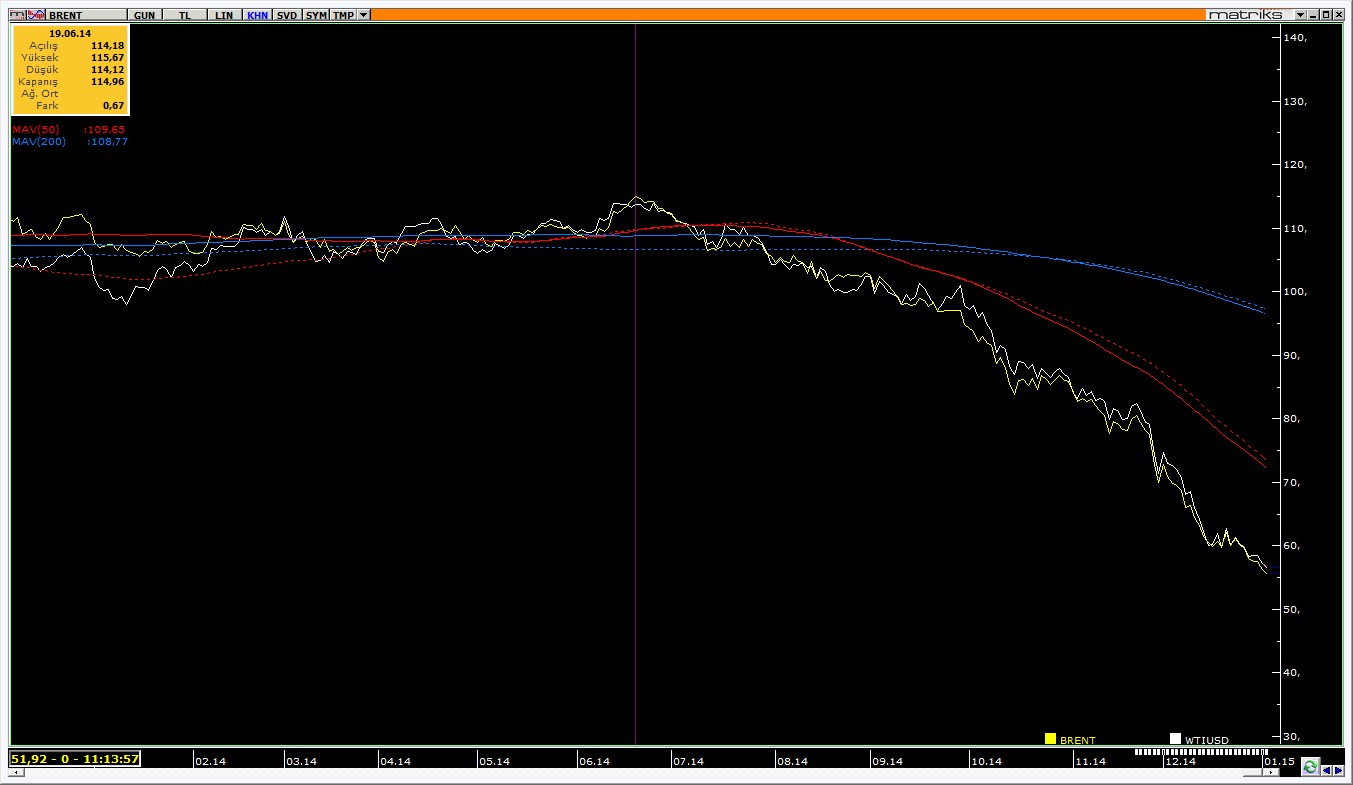Close the Matriks chart window
The width and height of the screenshot is (1353, 785).
point(1339,15)
